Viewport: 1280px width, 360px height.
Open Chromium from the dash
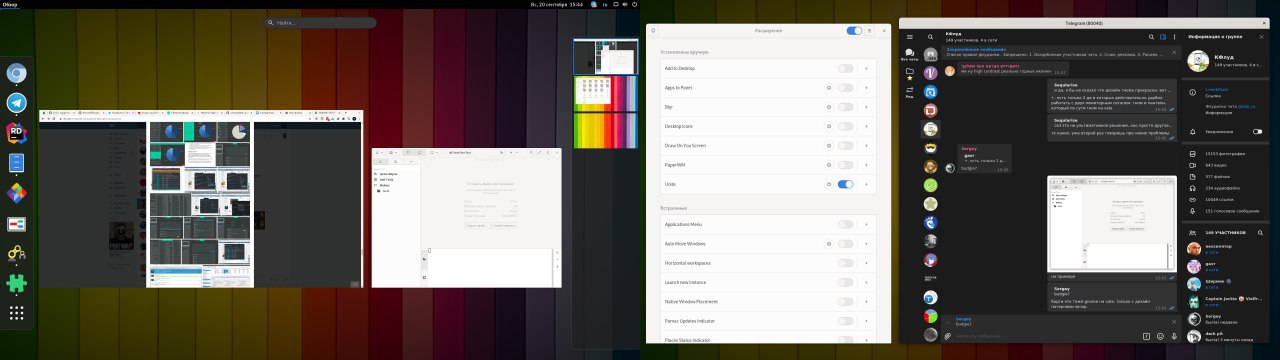click(16, 73)
